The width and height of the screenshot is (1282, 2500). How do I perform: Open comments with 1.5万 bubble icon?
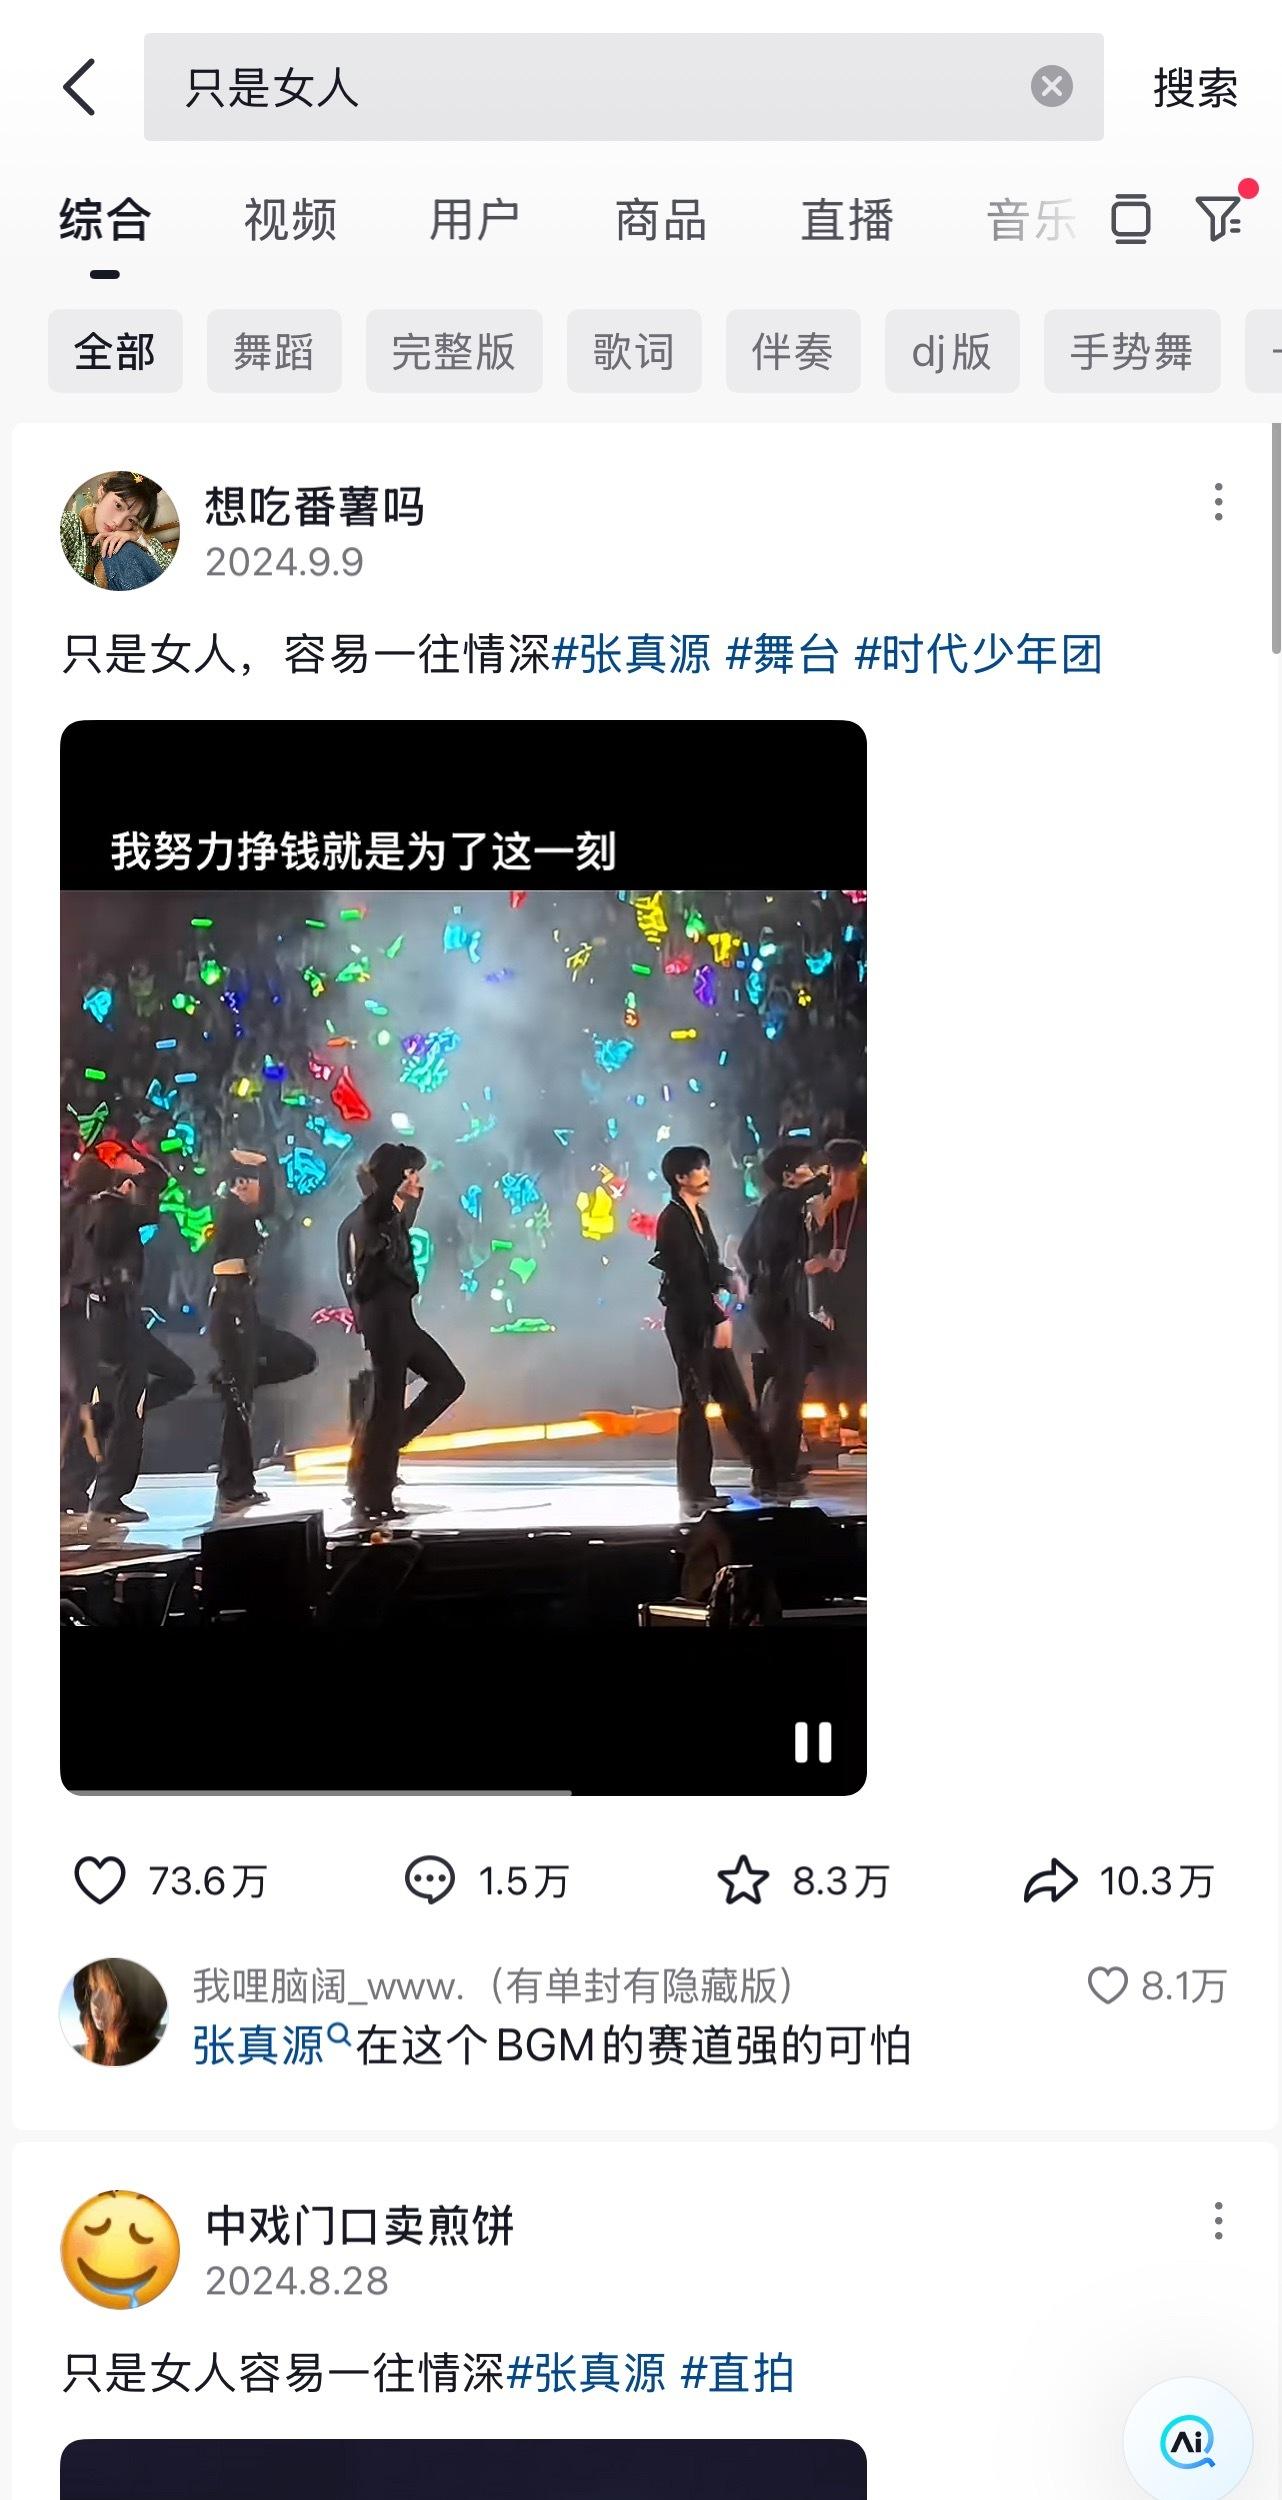coord(429,1880)
